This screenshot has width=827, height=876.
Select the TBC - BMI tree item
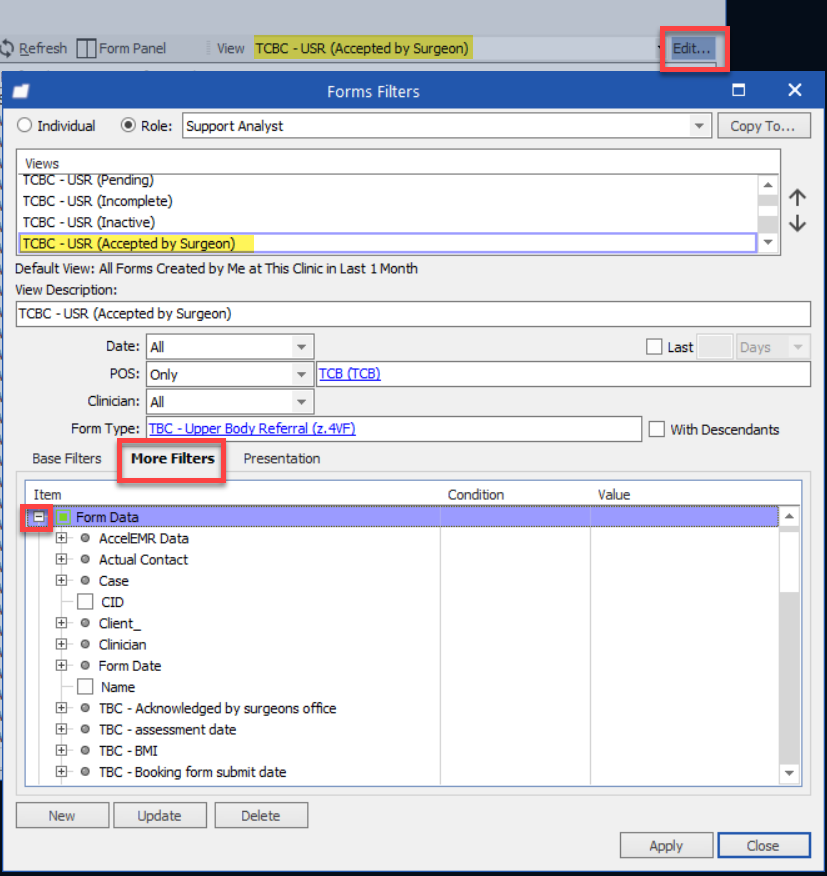pos(128,751)
